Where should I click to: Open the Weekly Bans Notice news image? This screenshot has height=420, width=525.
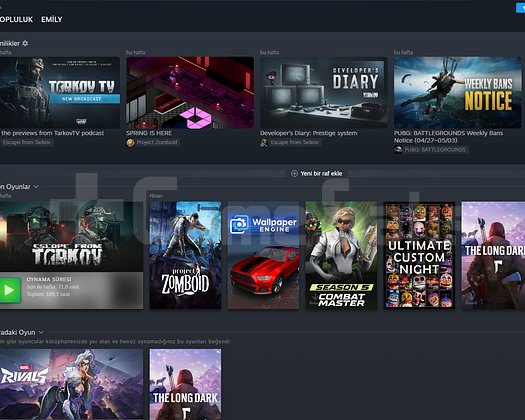tap(457, 92)
